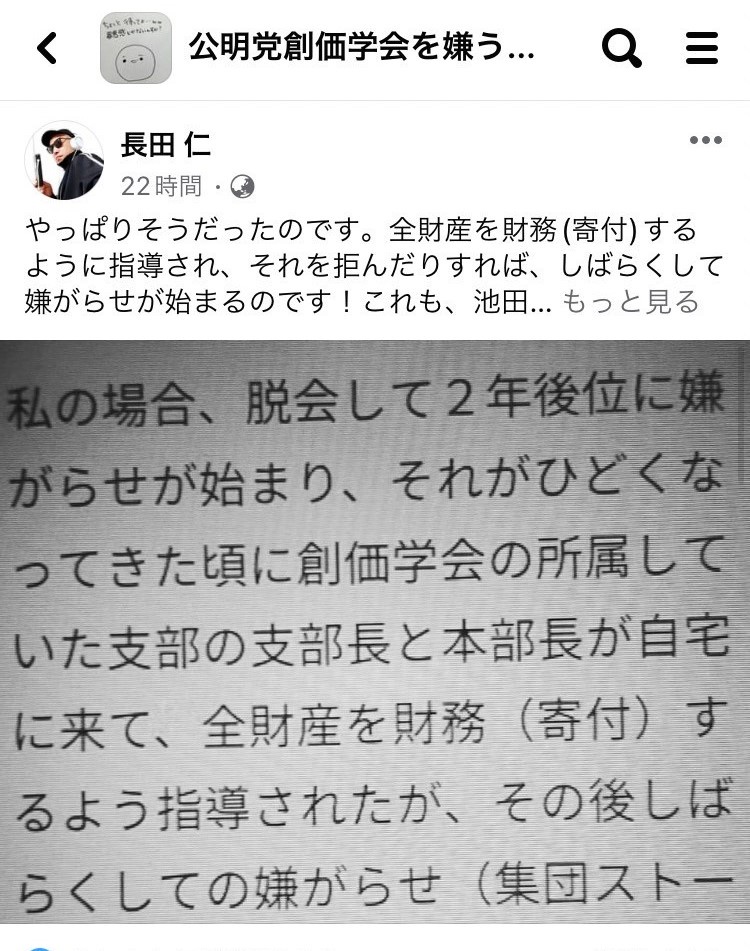Open post options via the three dots

[706, 140]
